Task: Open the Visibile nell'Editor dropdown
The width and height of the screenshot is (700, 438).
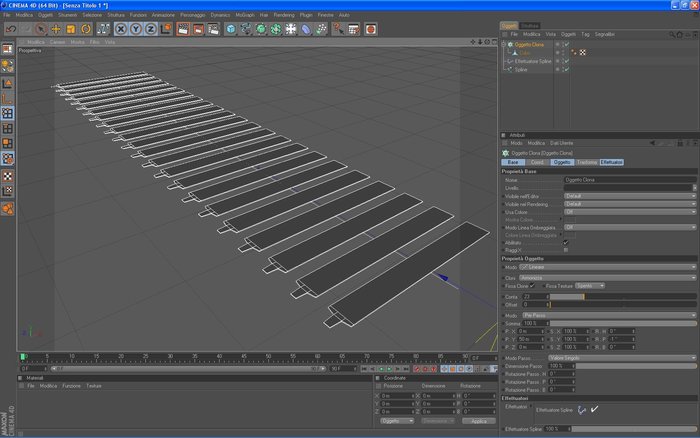Action: [630, 196]
